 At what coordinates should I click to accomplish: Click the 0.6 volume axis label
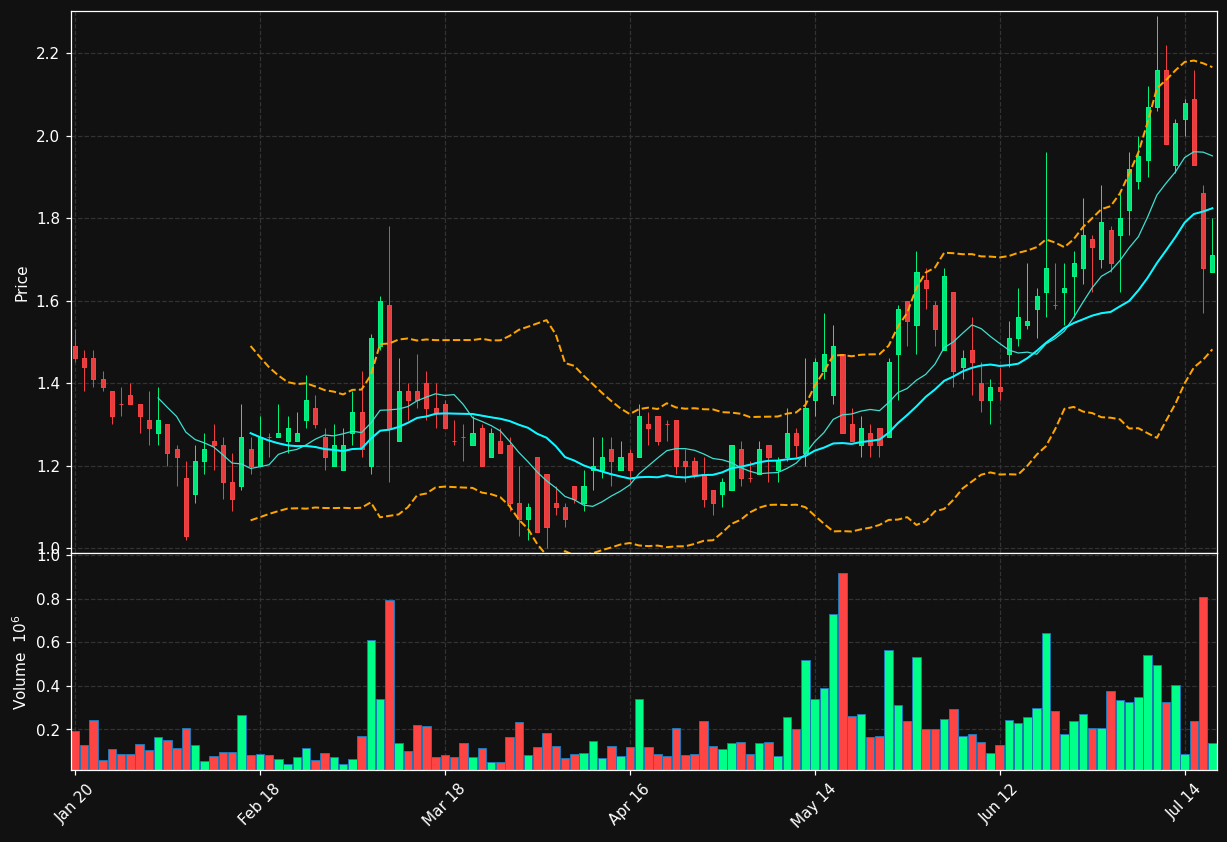coord(50,643)
